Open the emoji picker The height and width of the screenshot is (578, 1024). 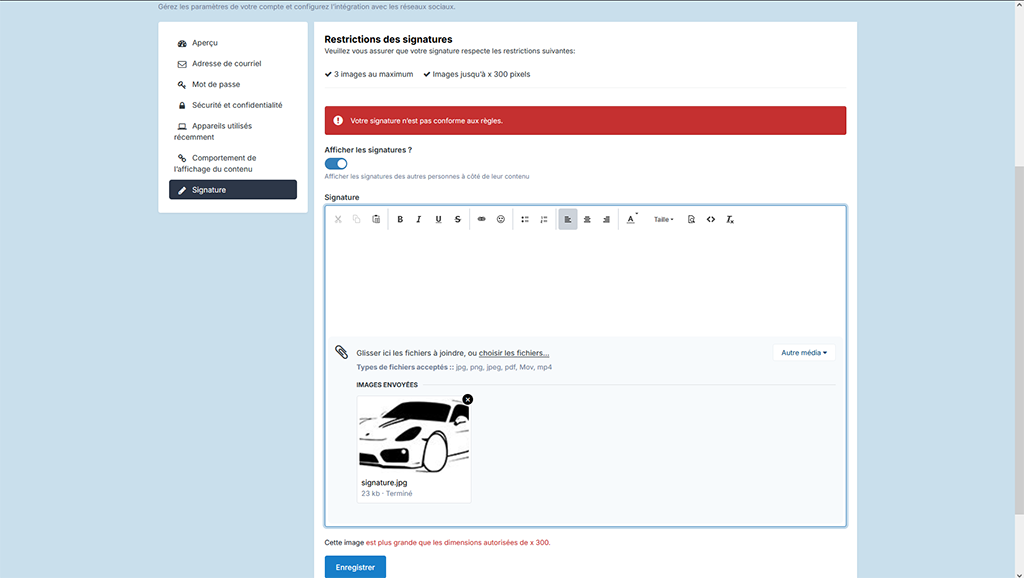501,219
